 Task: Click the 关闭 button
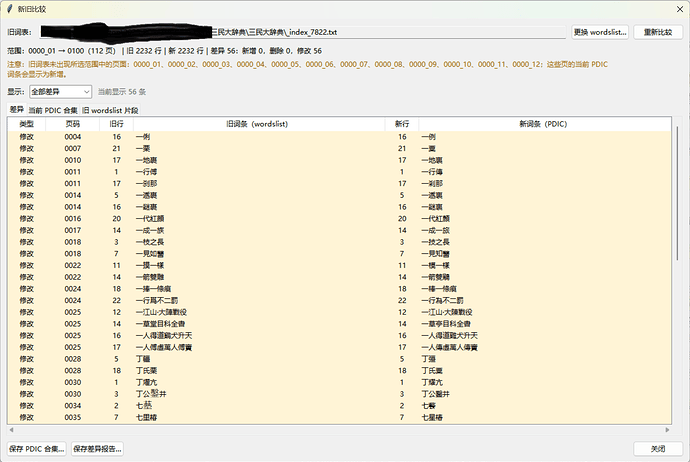pos(658,449)
